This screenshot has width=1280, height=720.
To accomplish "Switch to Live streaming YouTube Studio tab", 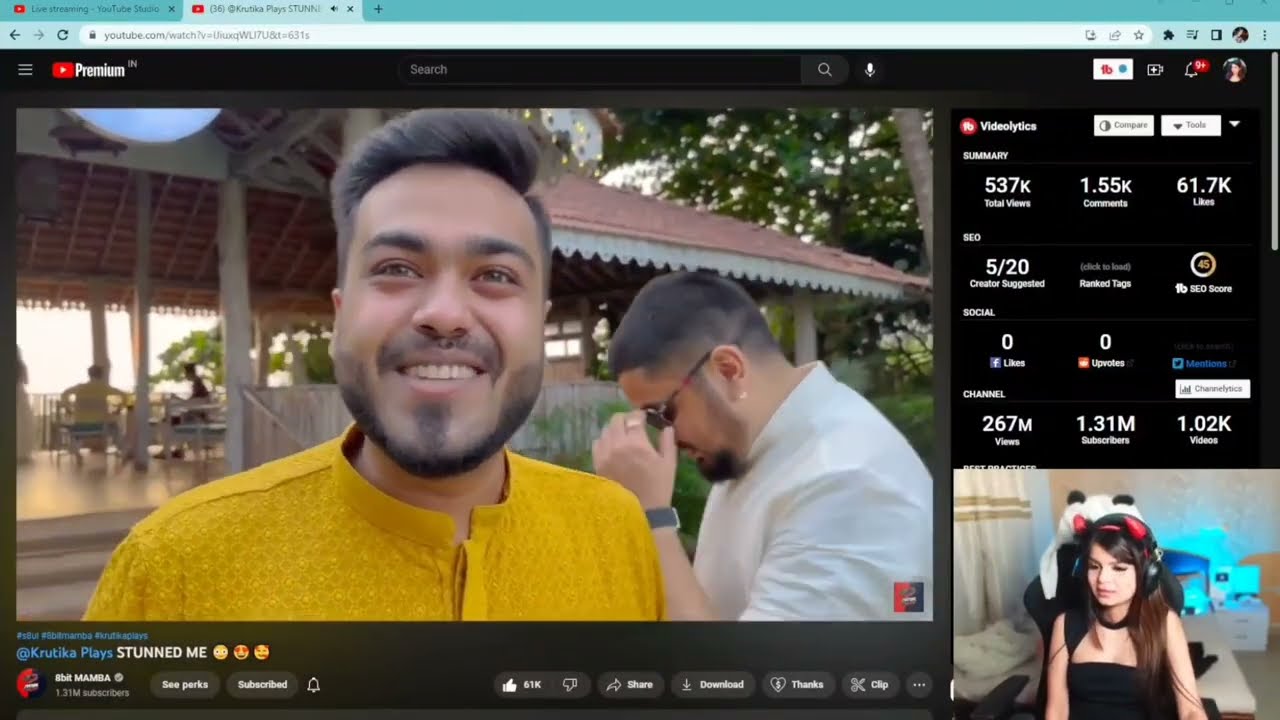I will pyautogui.click(x=95, y=9).
